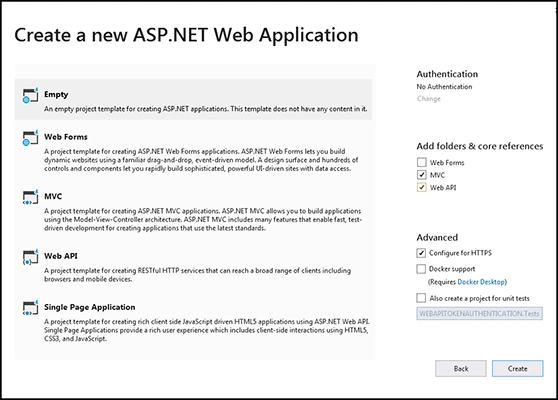Select the MVC template icon
The image size is (558, 400).
point(30,197)
